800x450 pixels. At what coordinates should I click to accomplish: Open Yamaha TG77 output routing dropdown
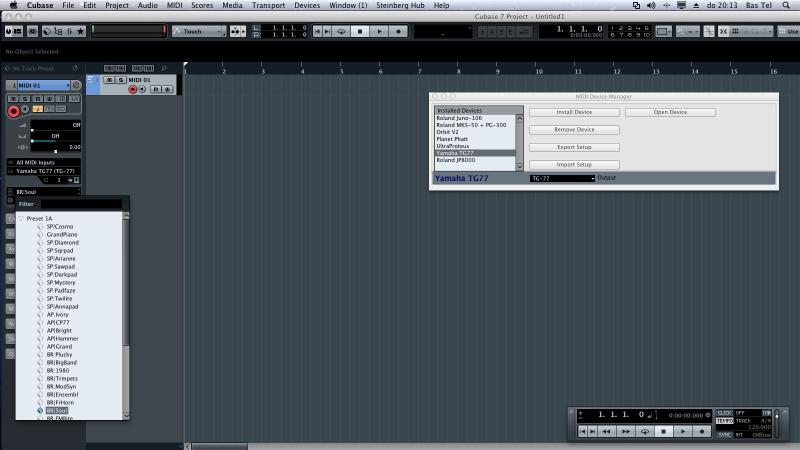coord(43,171)
